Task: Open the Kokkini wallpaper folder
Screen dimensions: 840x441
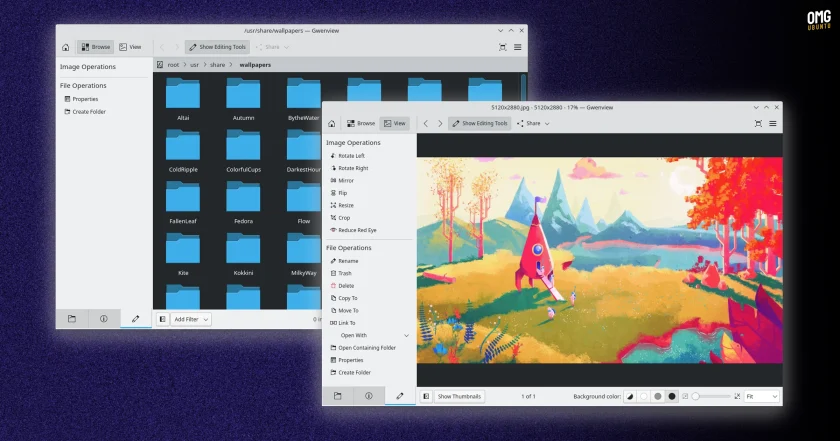Action: click(x=243, y=255)
